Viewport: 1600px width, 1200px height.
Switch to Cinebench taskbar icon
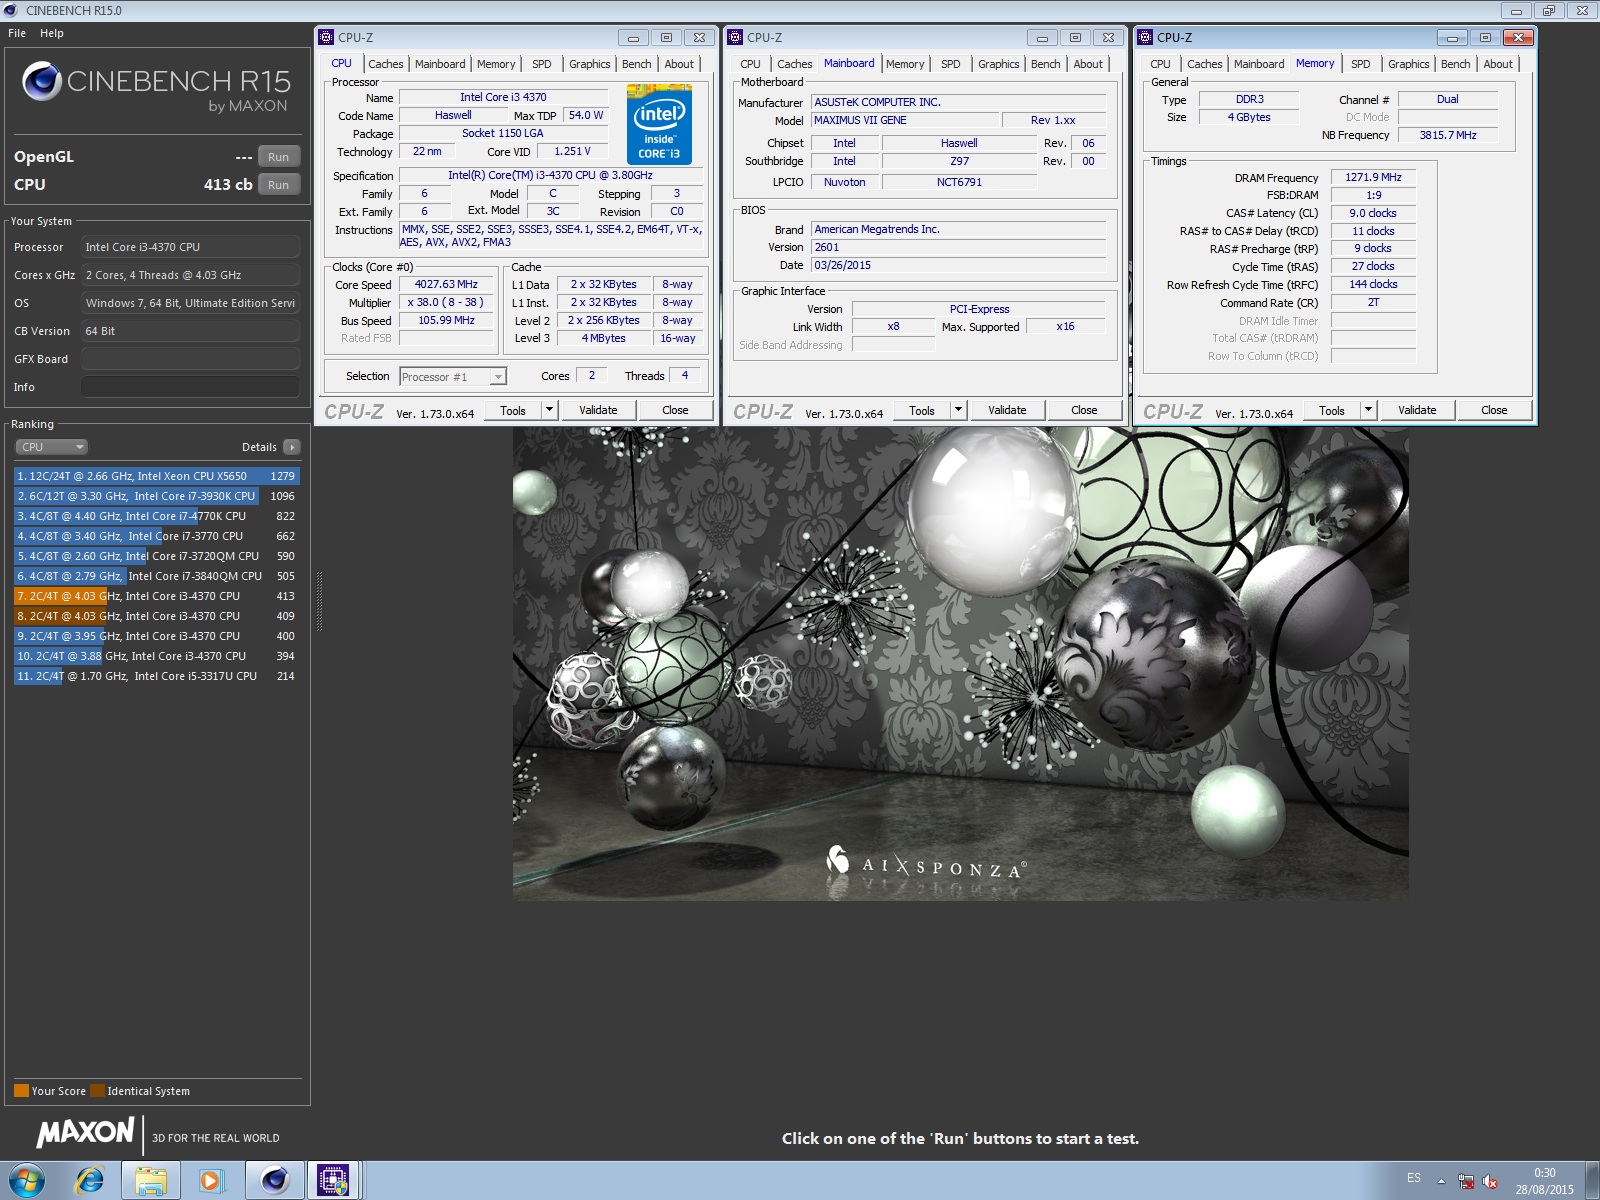coord(273,1181)
